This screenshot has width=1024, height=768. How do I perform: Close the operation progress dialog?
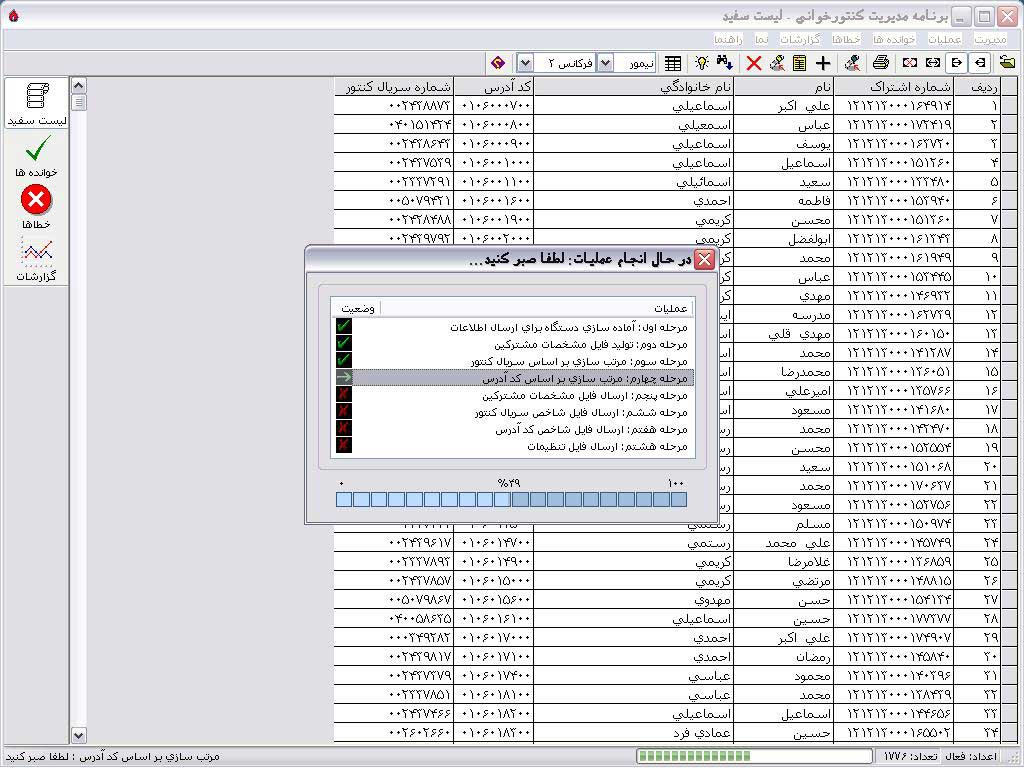pos(704,260)
